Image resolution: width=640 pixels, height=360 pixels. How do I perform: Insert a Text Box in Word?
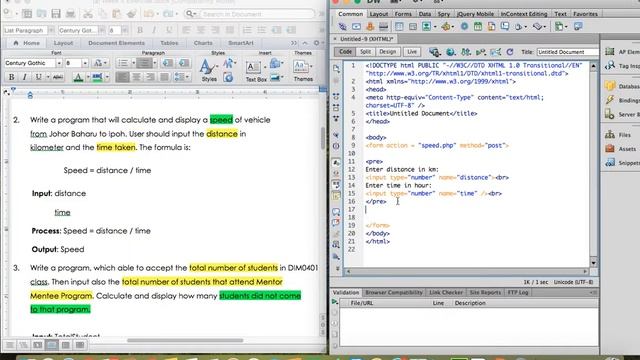click(256, 71)
